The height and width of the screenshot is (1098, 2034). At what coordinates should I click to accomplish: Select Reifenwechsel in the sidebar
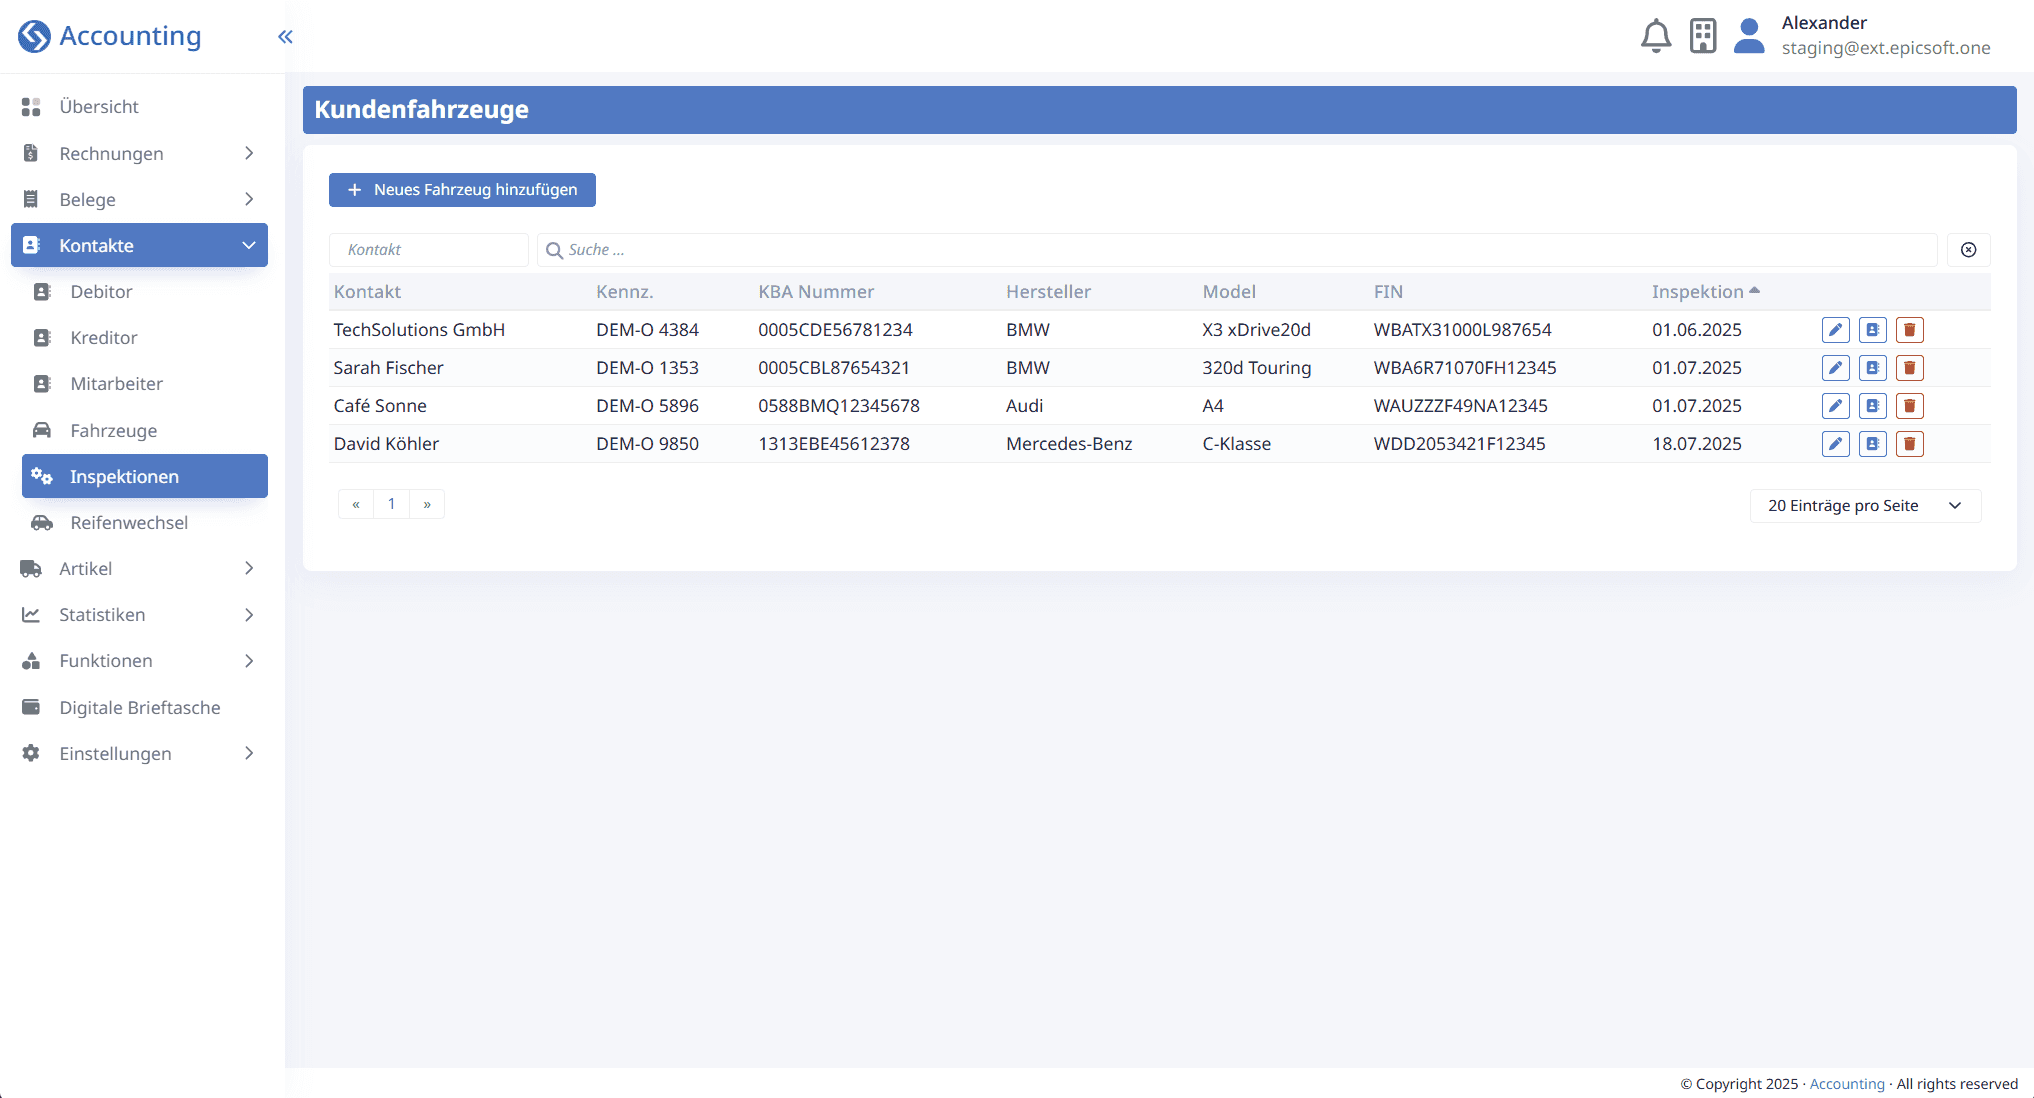[145, 522]
